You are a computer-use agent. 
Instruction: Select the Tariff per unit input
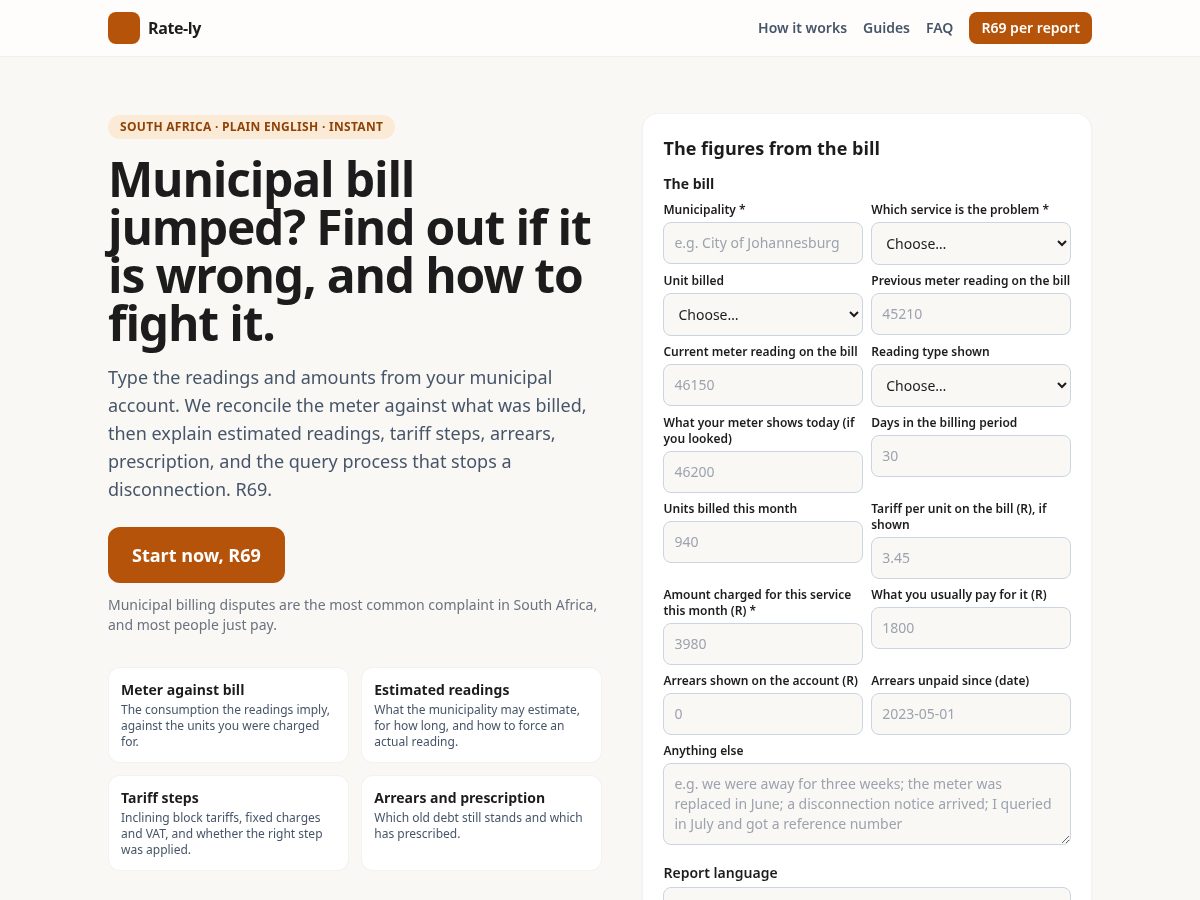(x=971, y=558)
